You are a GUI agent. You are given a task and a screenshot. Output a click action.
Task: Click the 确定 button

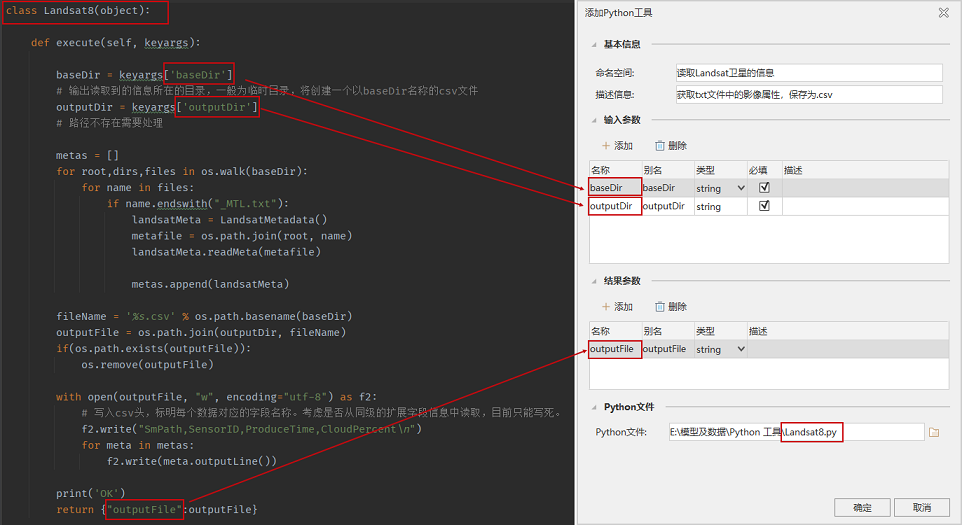[x=862, y=507]
